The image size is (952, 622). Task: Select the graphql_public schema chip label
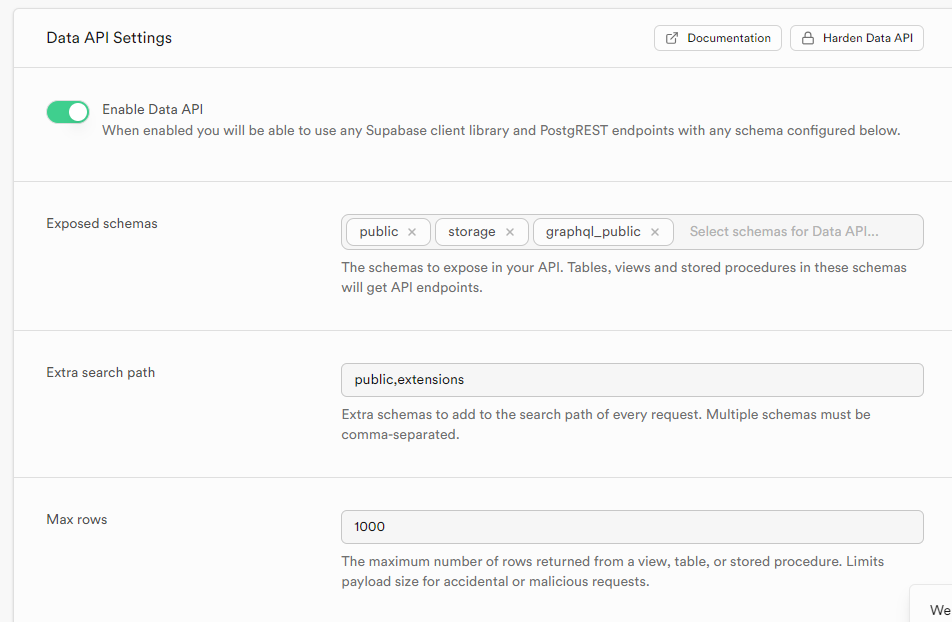pyautogui.click(x=593, y=232)
